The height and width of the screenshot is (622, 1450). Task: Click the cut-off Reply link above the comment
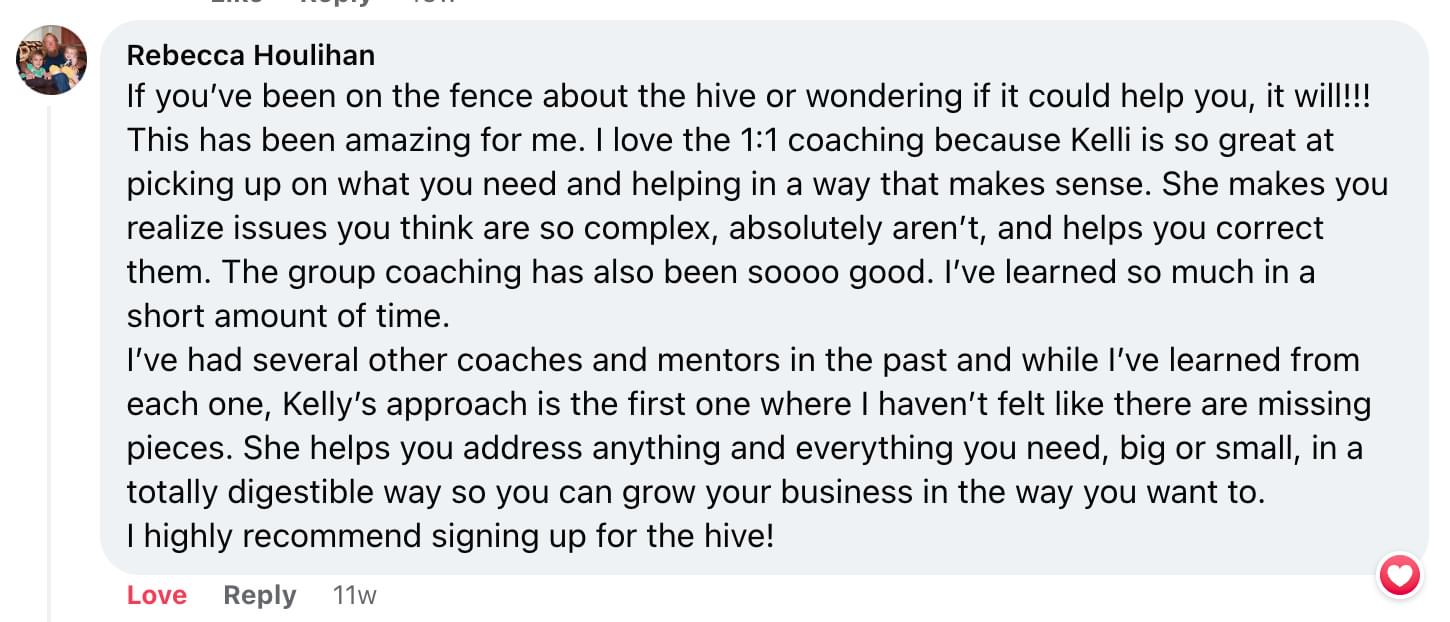(336, 3)
